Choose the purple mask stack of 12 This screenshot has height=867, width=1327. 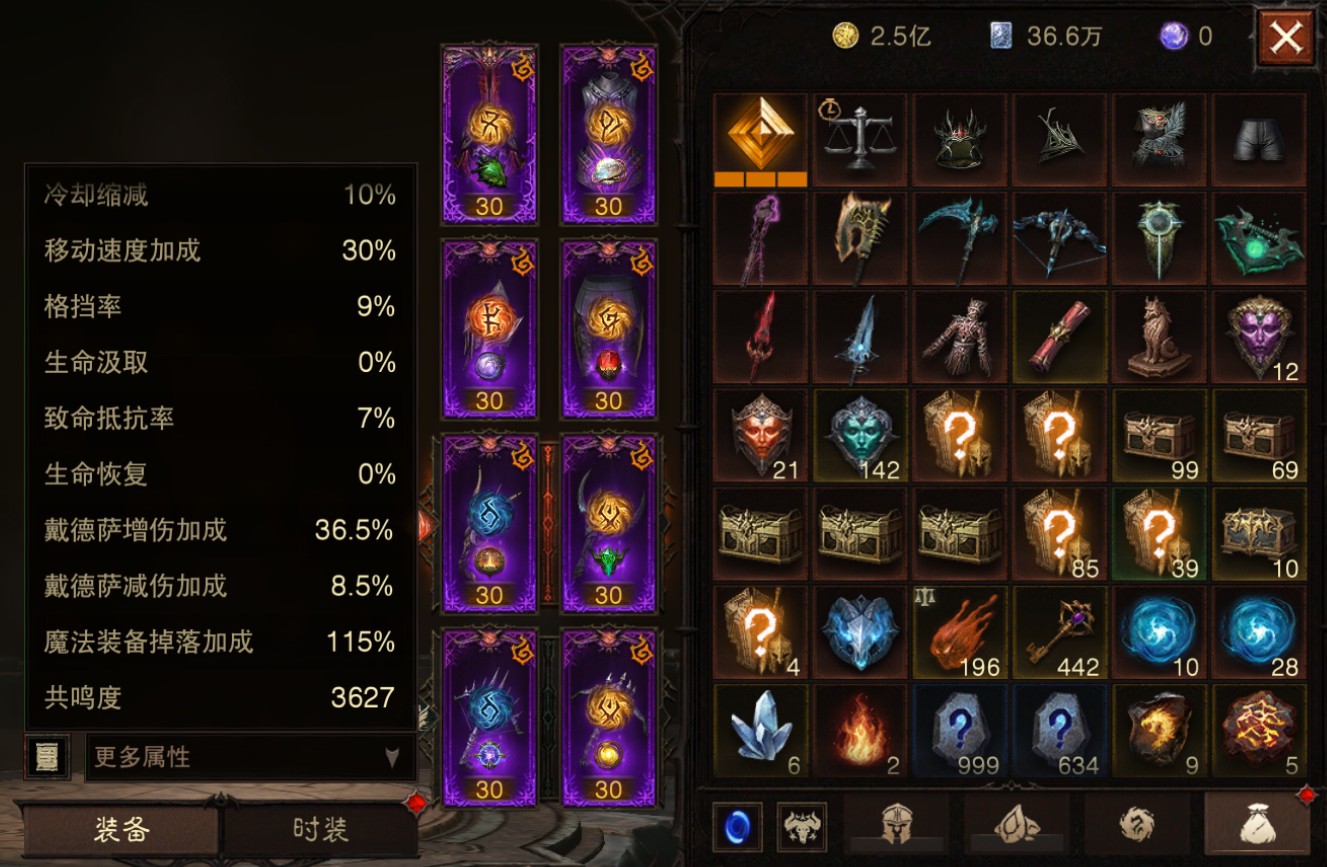click(x=1259, y=337)
